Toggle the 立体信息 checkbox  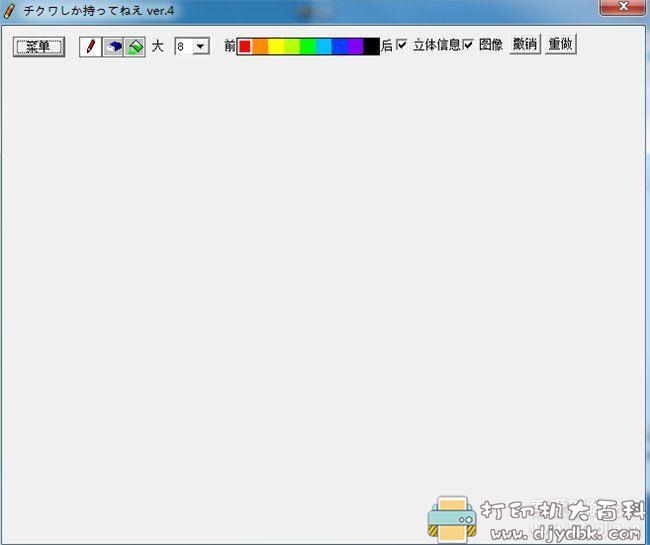(401, 44)
